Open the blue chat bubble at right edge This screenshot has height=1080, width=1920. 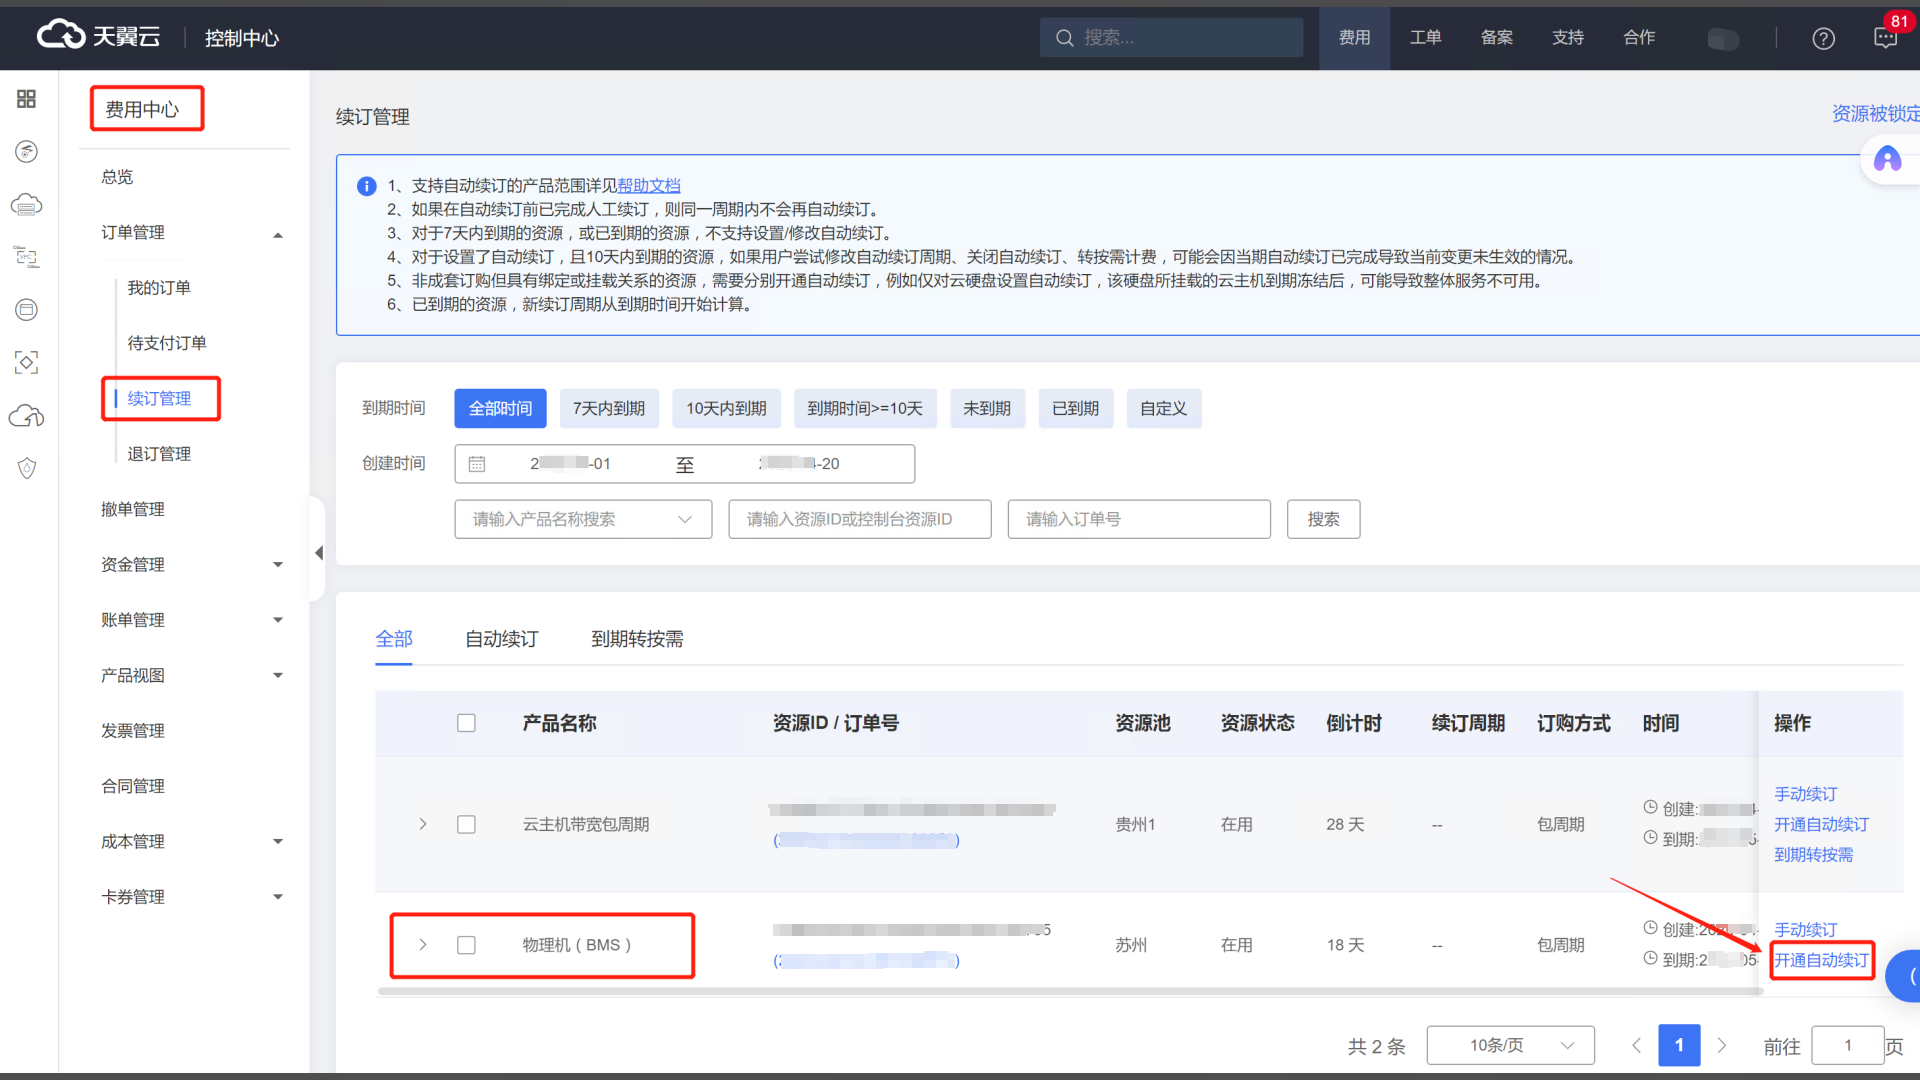click(1904, 975)
